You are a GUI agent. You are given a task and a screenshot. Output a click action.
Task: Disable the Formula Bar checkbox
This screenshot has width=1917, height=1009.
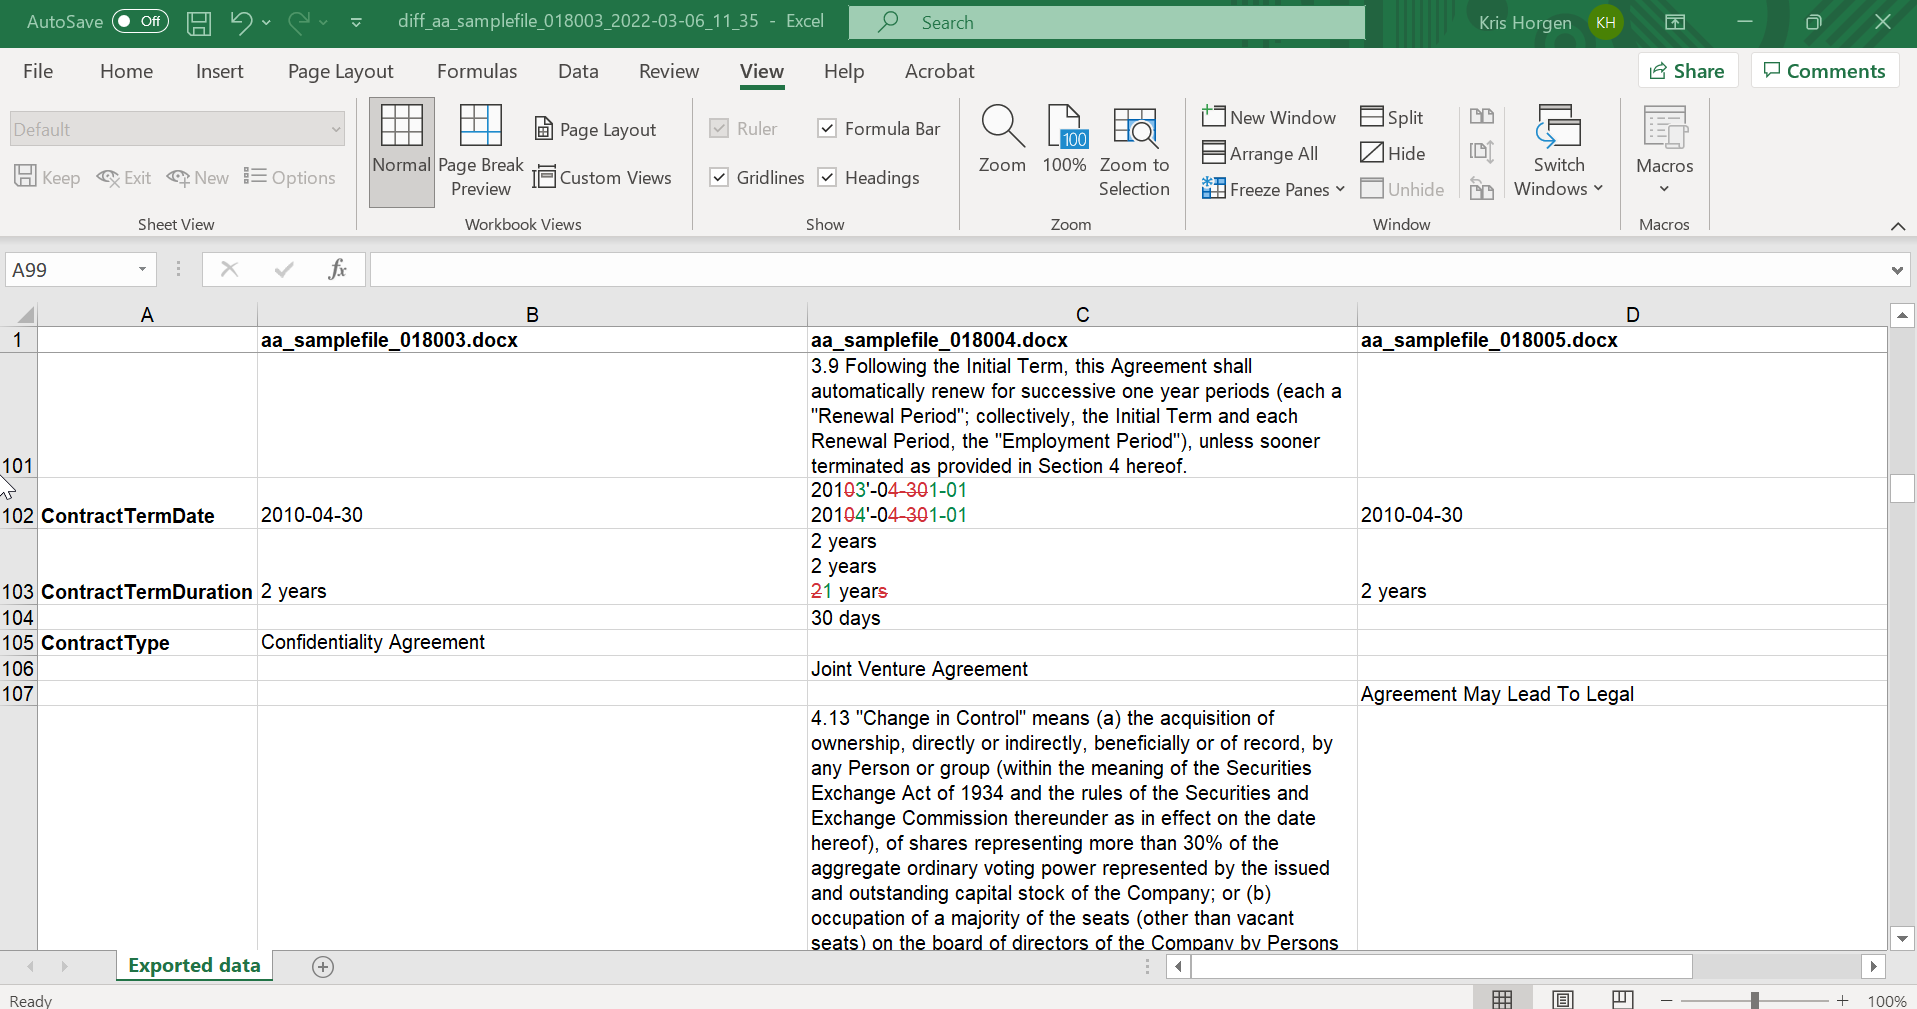coord(827,128)
